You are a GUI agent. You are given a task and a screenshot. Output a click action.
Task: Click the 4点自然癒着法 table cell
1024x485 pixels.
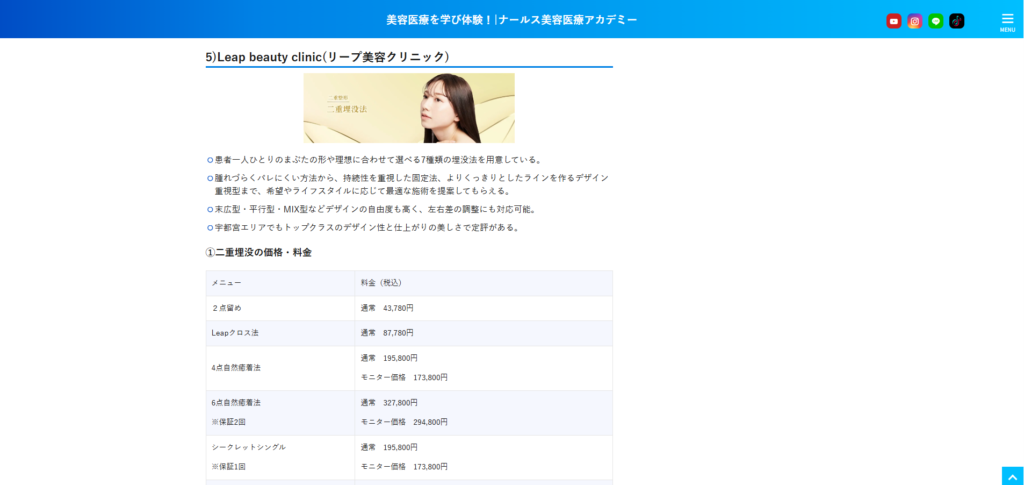coord(280,368)
